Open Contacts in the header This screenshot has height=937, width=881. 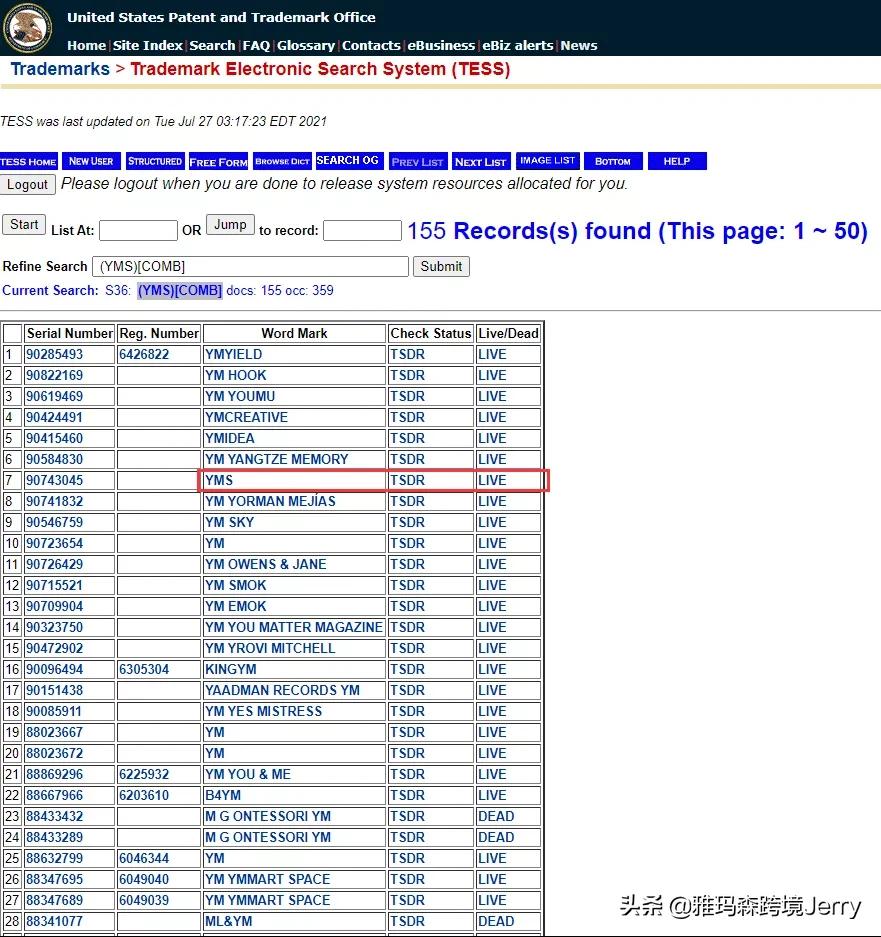[x=371, y=45]
